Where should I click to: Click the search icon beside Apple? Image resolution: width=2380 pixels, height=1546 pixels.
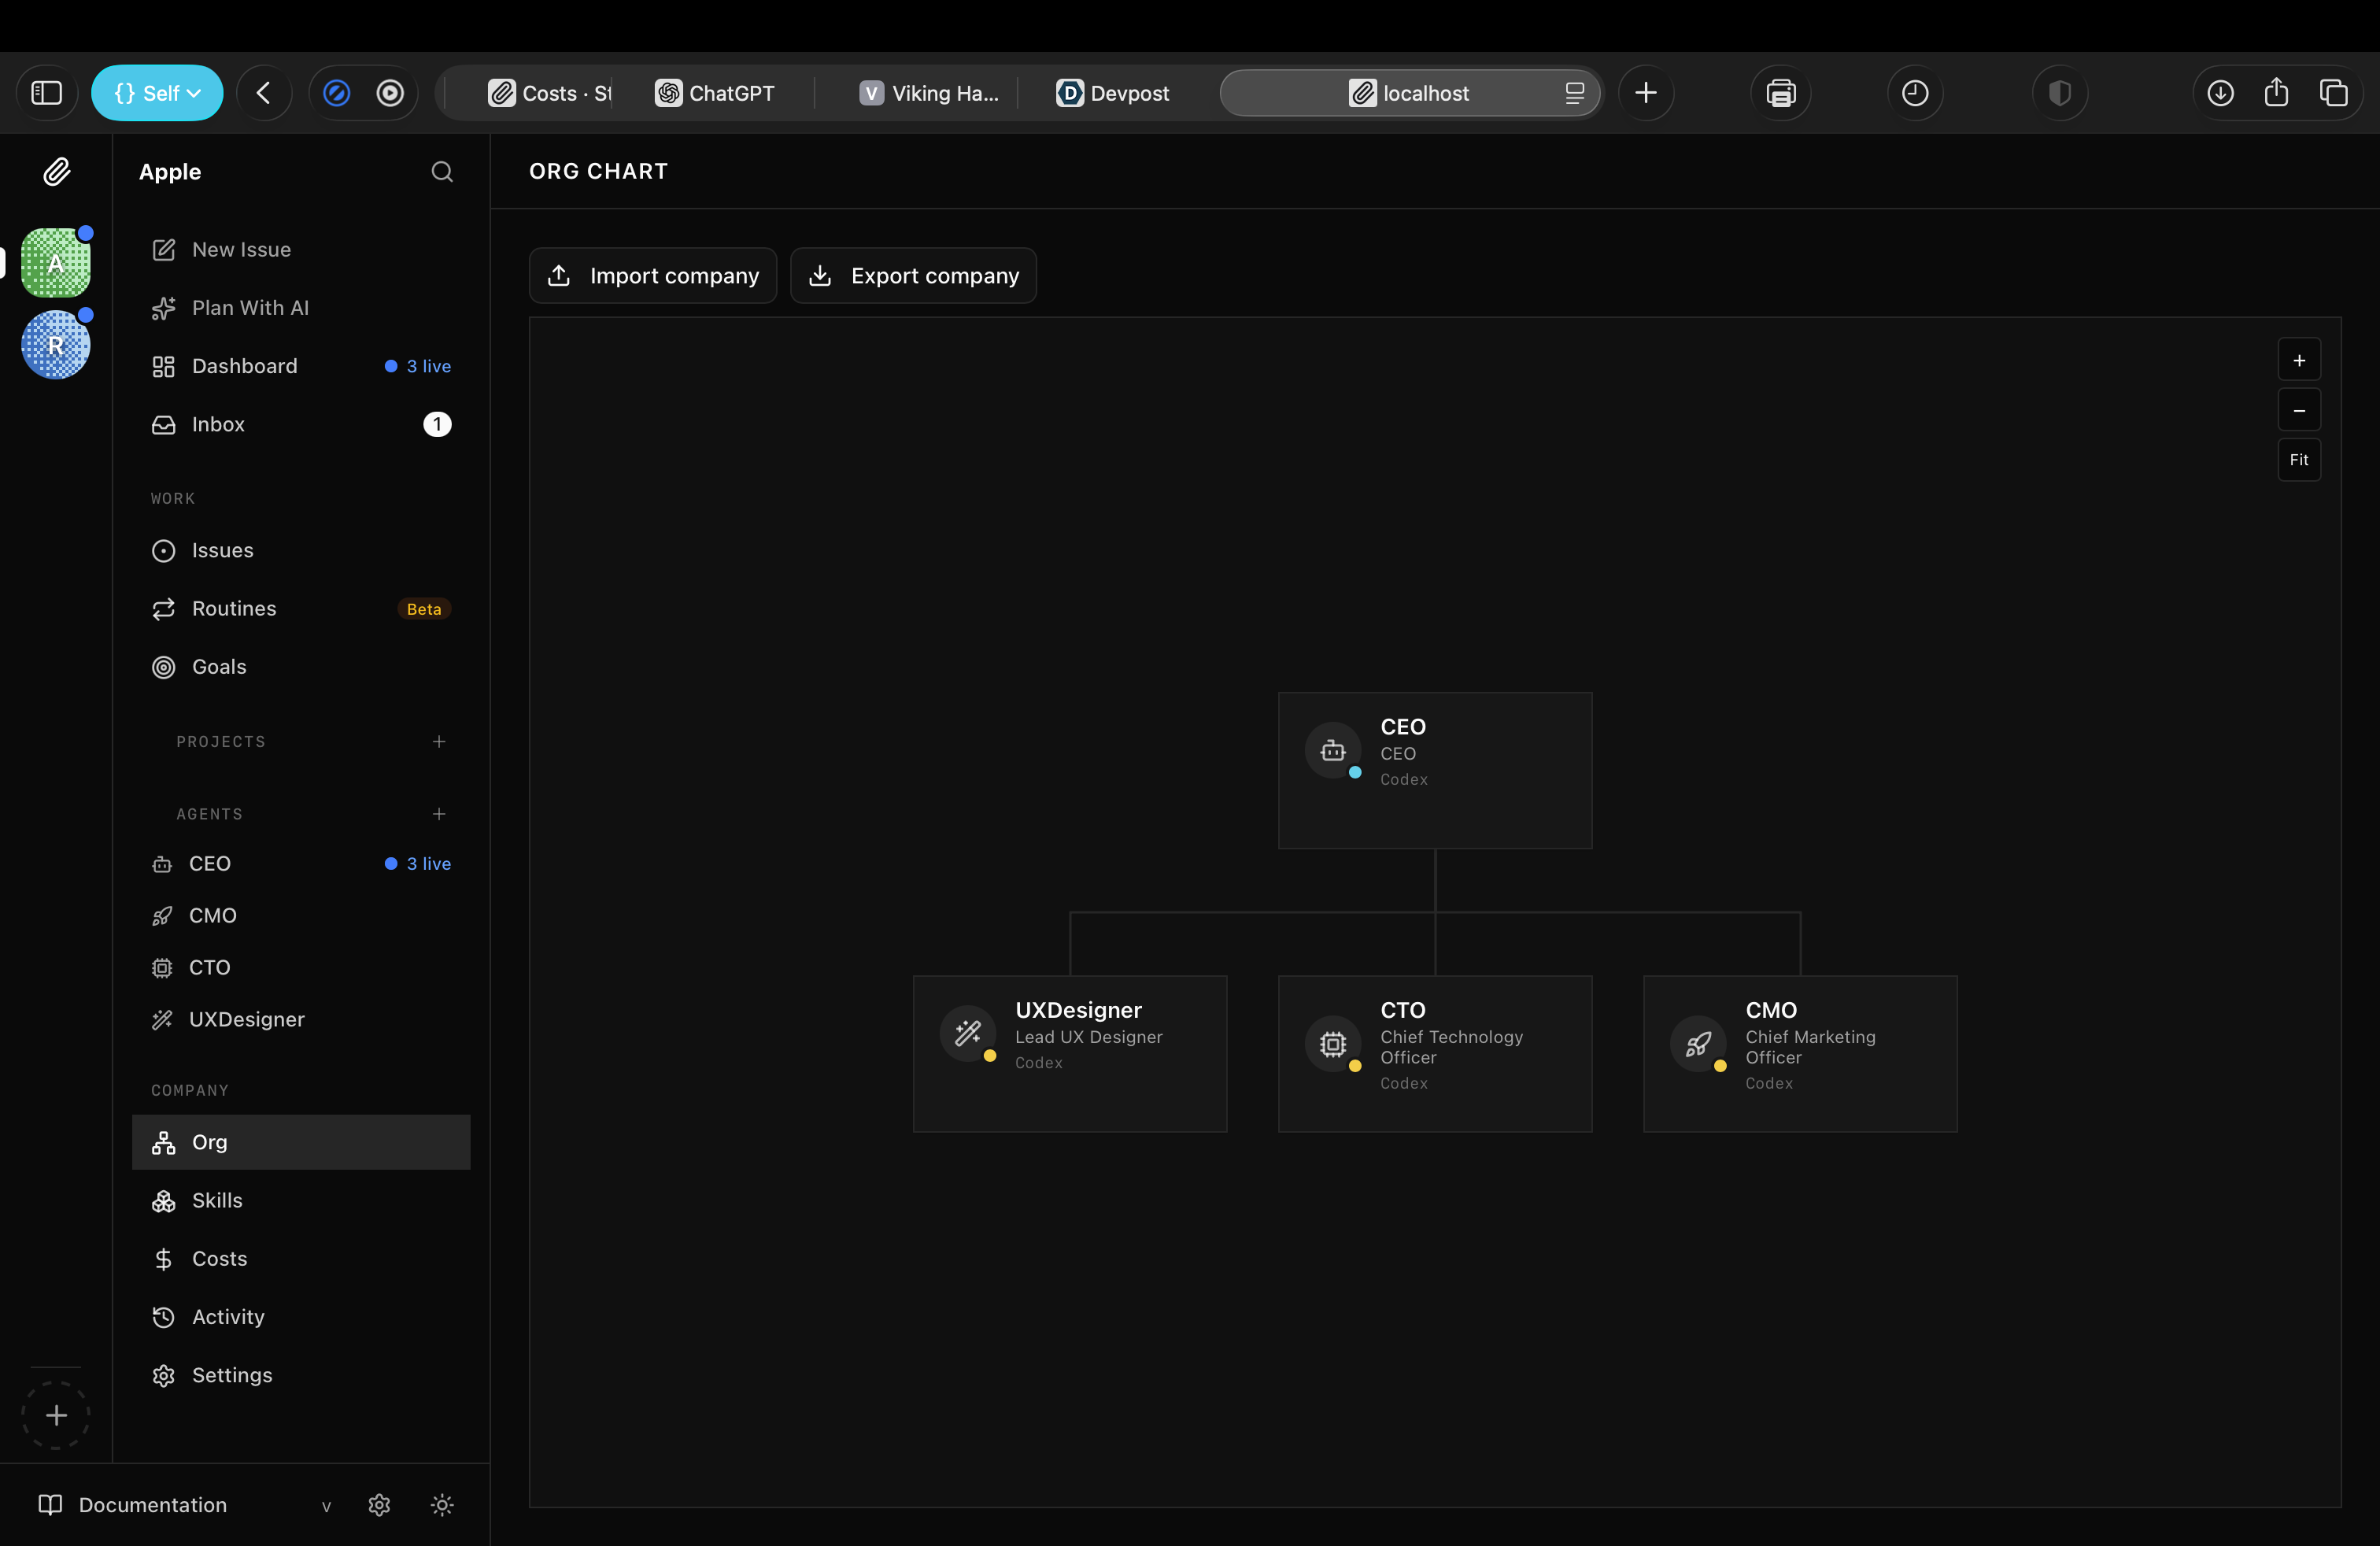tap(441, 172)
